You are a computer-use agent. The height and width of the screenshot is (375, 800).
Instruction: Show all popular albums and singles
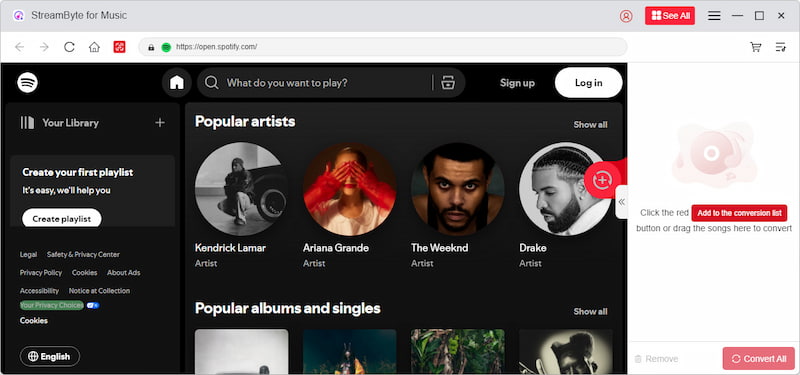(x=590, y=311)
